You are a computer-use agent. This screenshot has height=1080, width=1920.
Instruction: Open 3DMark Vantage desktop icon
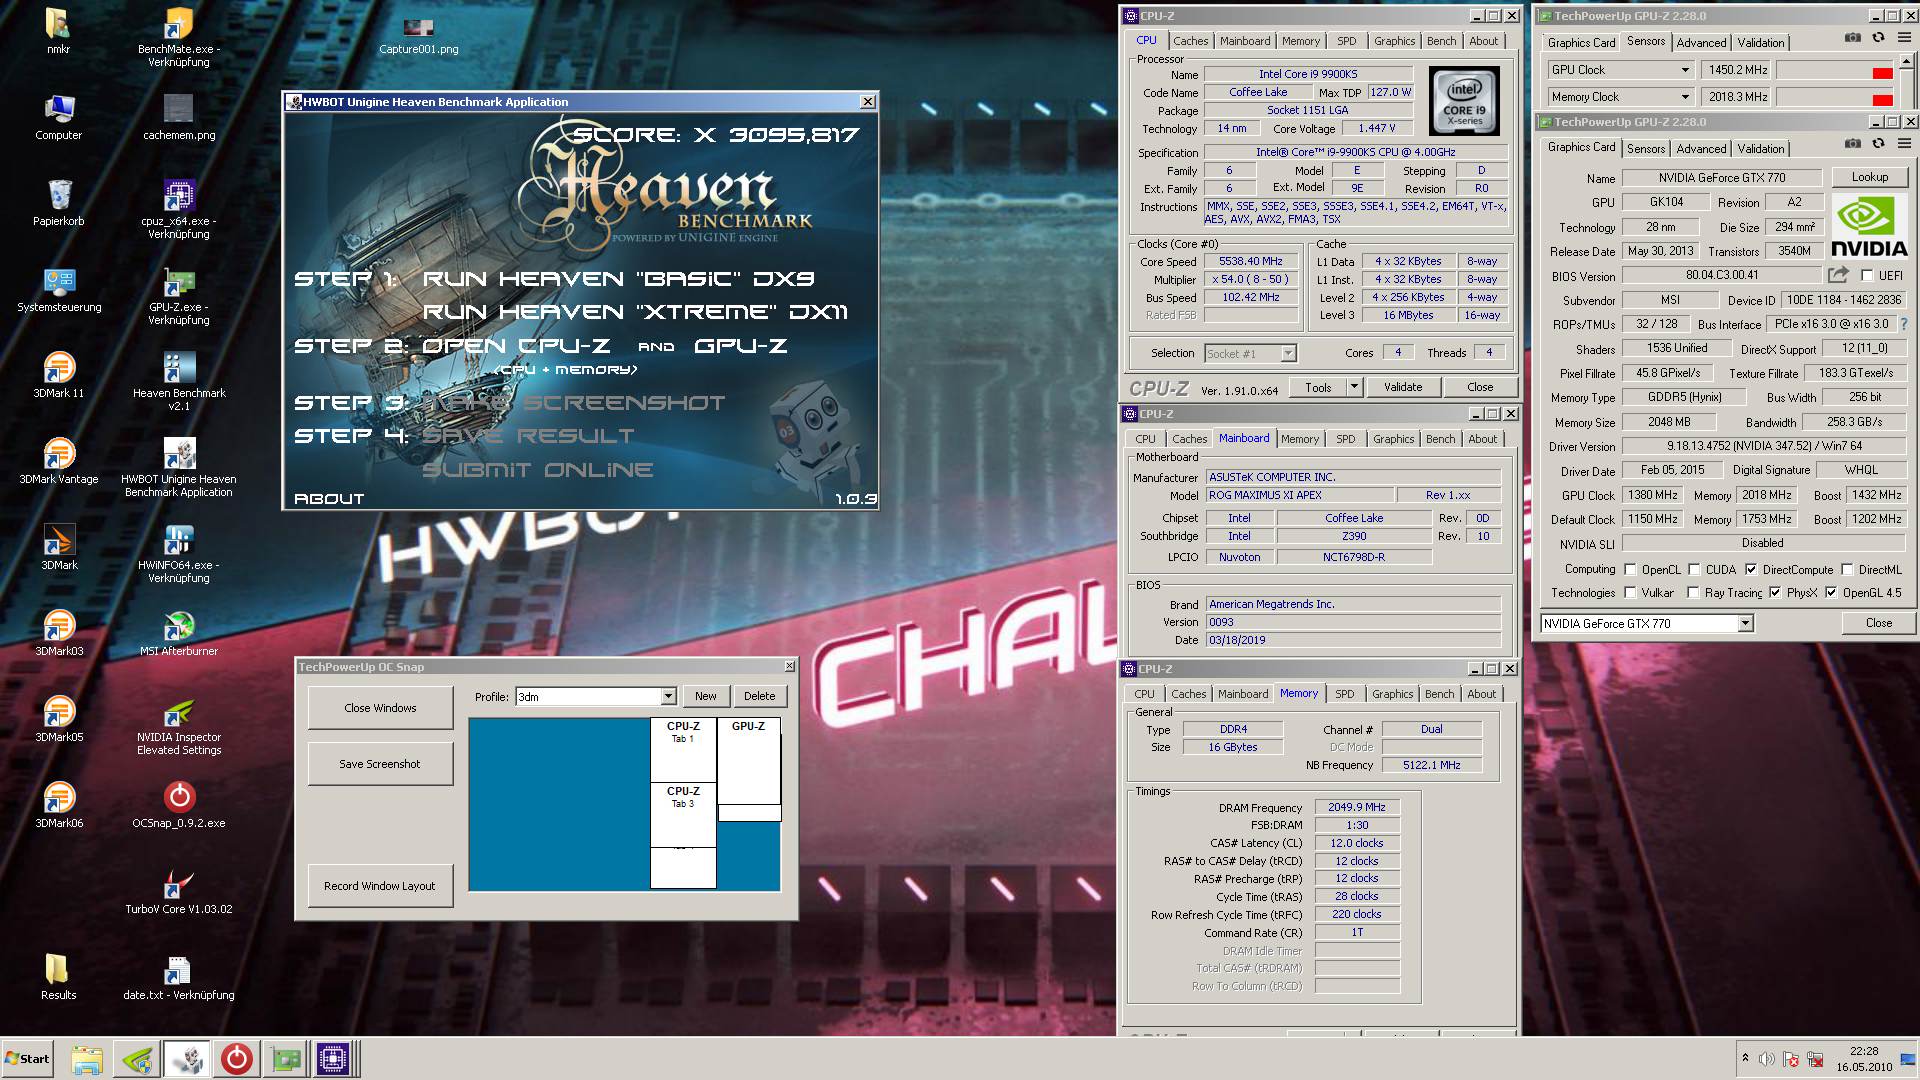point(59,461)
